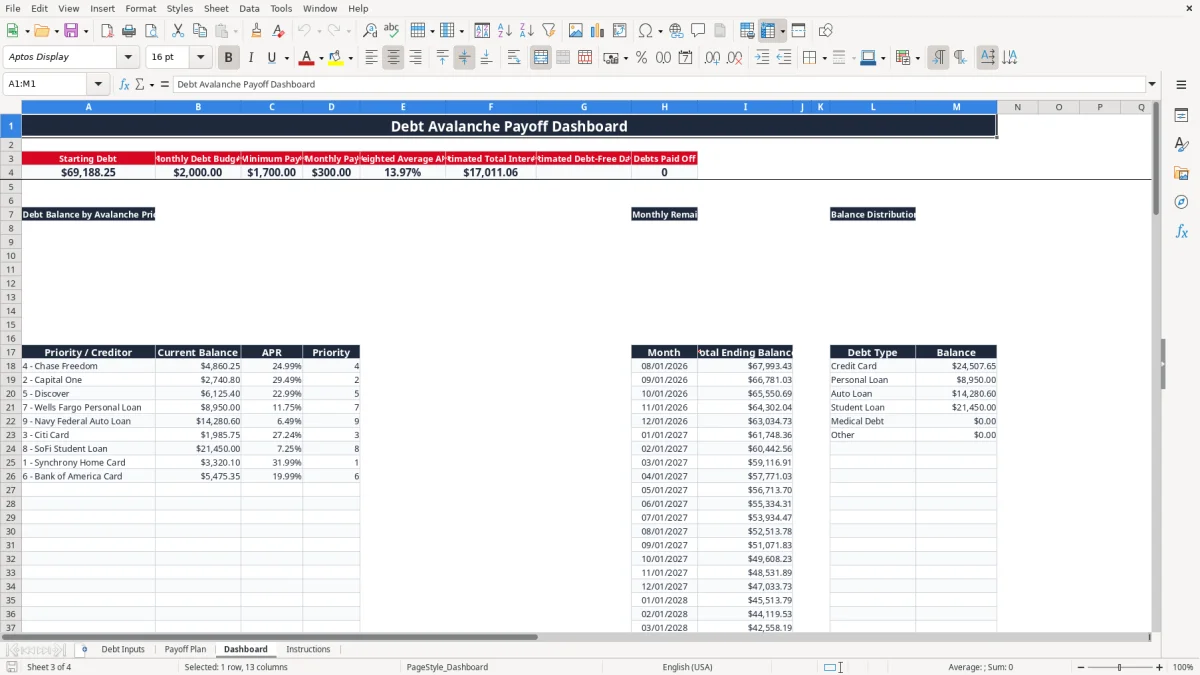Click the Insert Image icon
The width and height of the screenshot is (1200, 675).
click(576, 31)
